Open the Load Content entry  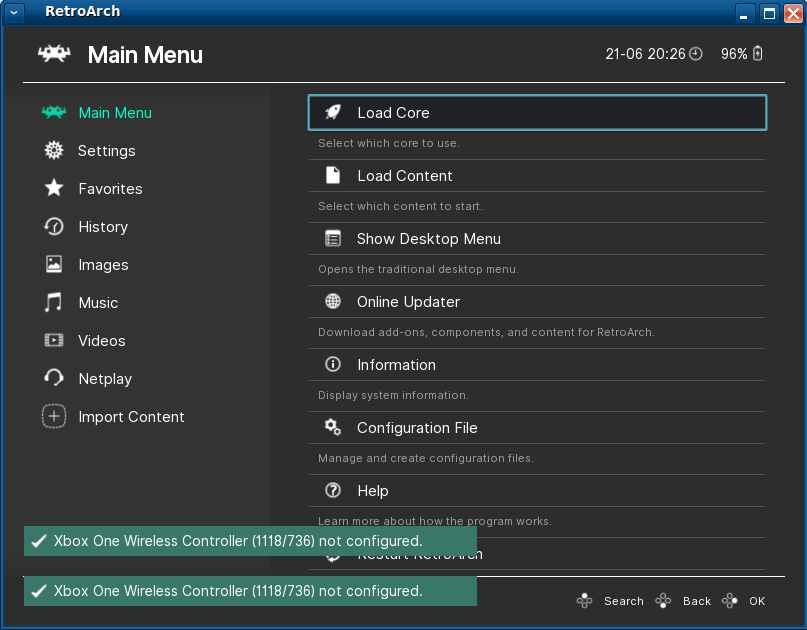tap(537, 176)
